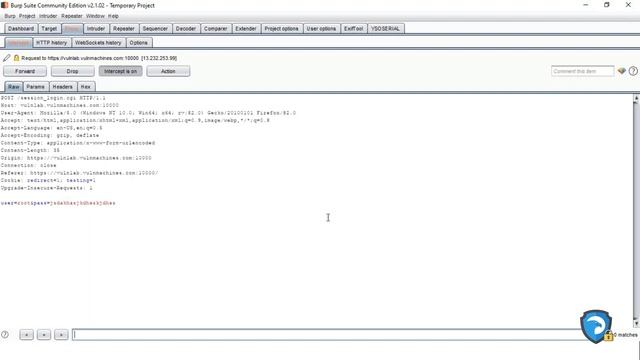Click the User-Agent header line
The image size is (640, 360).
click(x=148, y=113)
